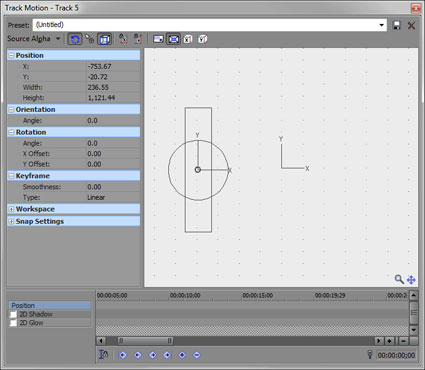This screenshot has height=370, width=425.
Task: Go to Previous Keyframe
Action: (x=138, y=355)
